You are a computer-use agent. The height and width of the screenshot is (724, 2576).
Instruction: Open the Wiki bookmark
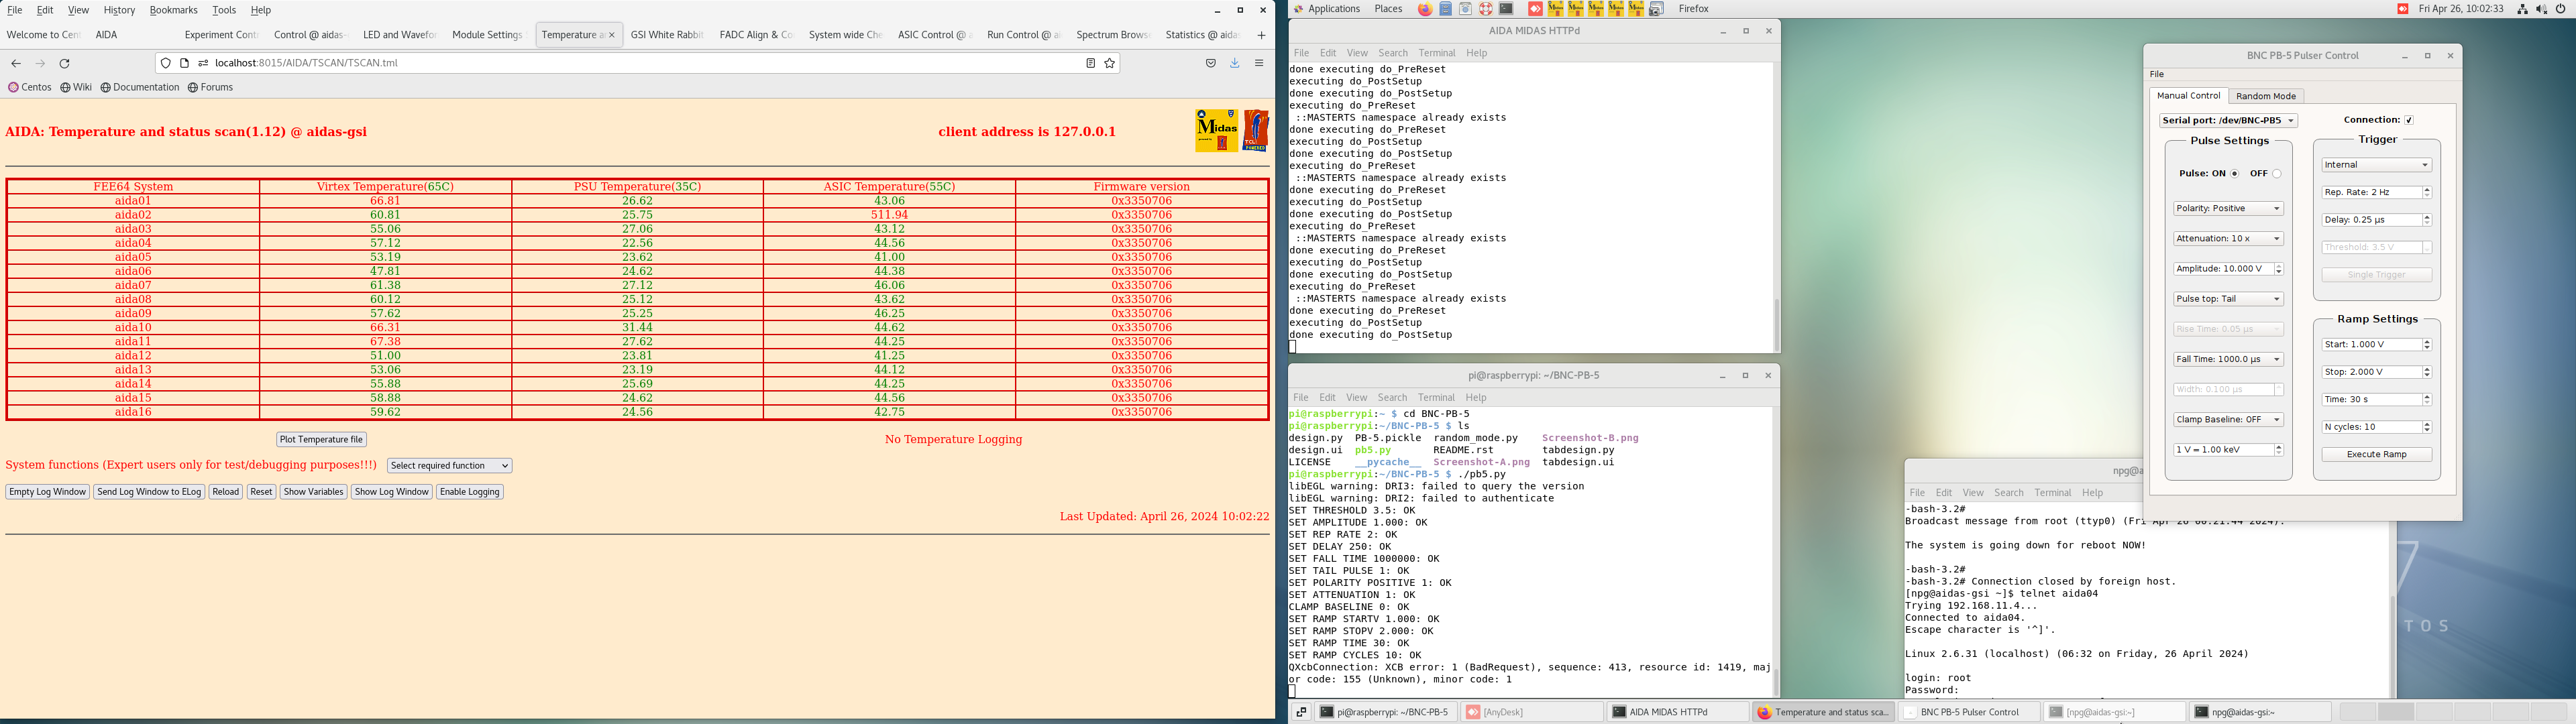click(x=76, y=87)
